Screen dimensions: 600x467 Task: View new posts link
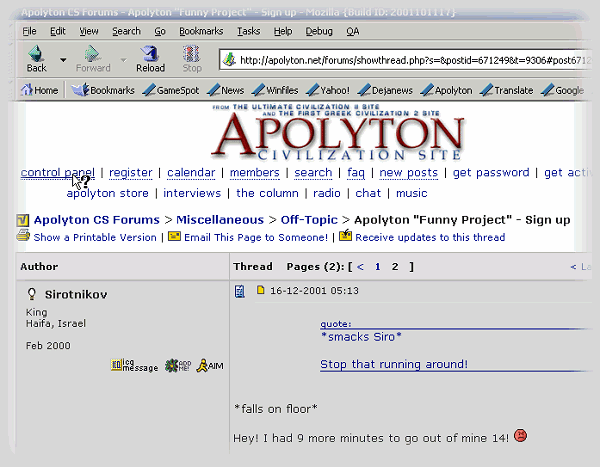click(x=408, y=173)
